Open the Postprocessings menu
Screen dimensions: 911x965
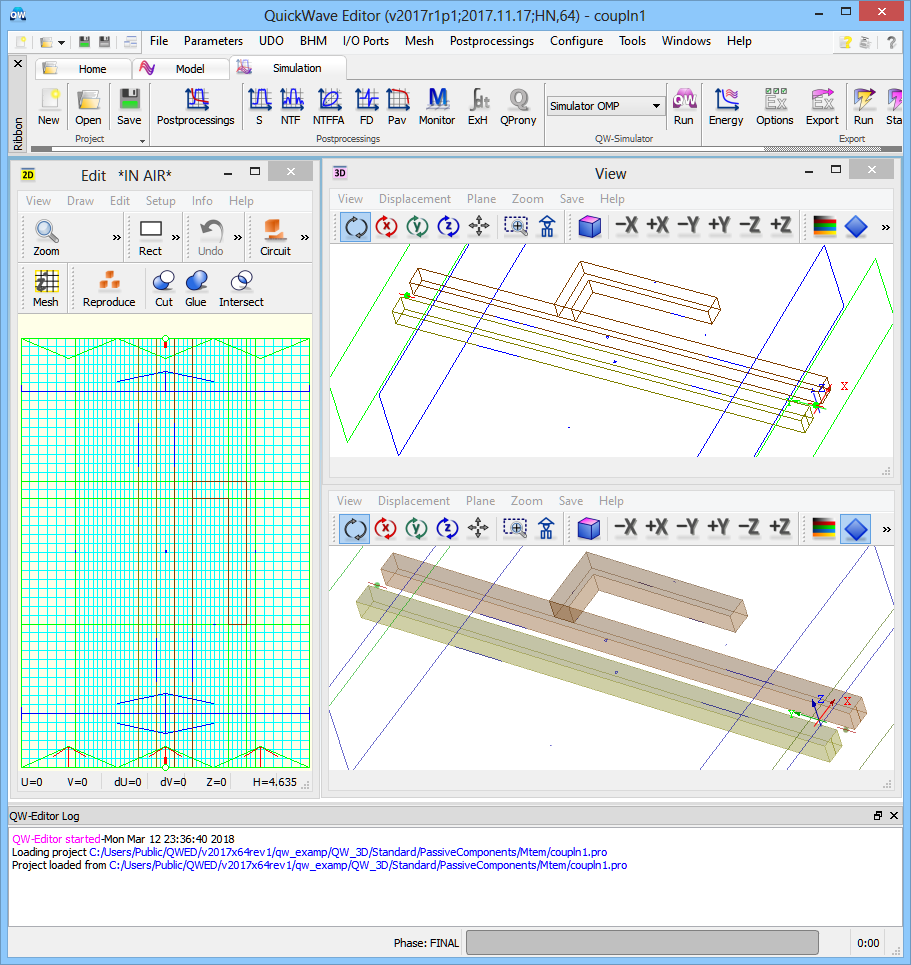coord(491,41)
